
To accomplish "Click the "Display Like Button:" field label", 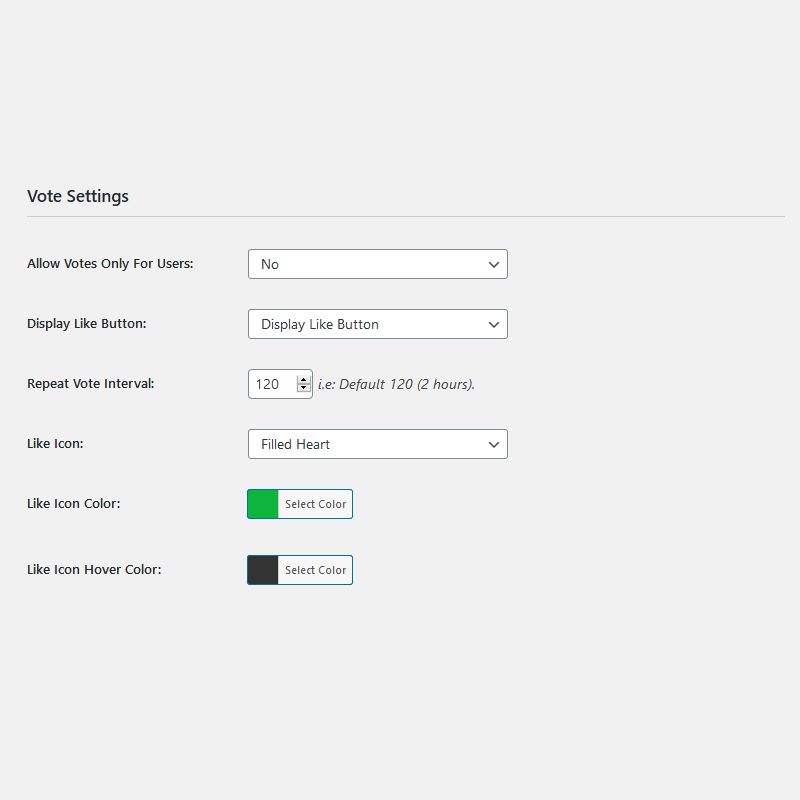I will [87, 324].
